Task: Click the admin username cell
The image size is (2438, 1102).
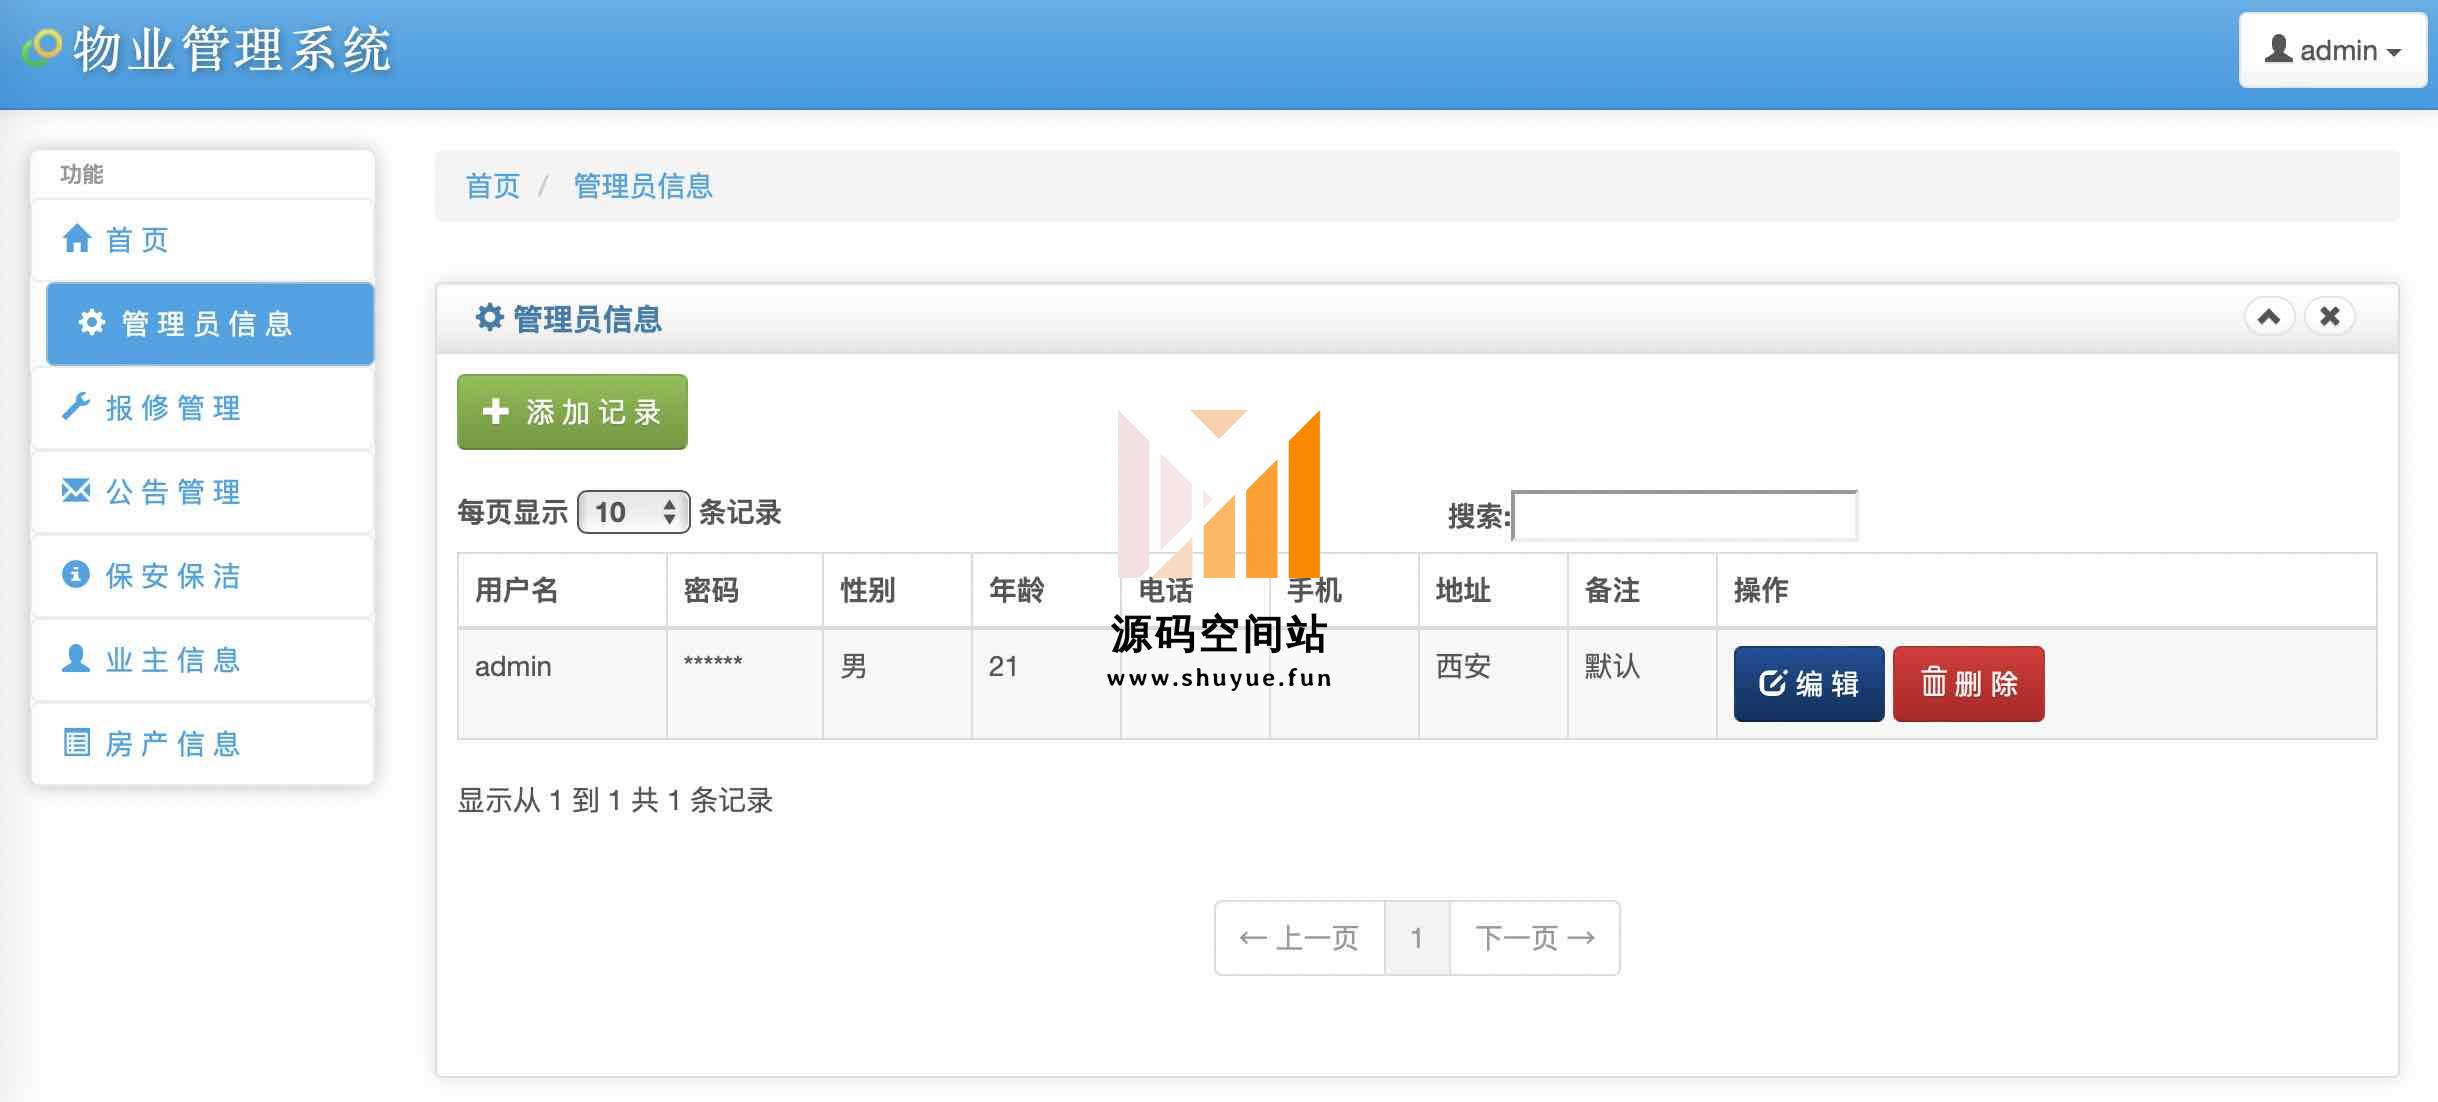Action: [563, 684]
